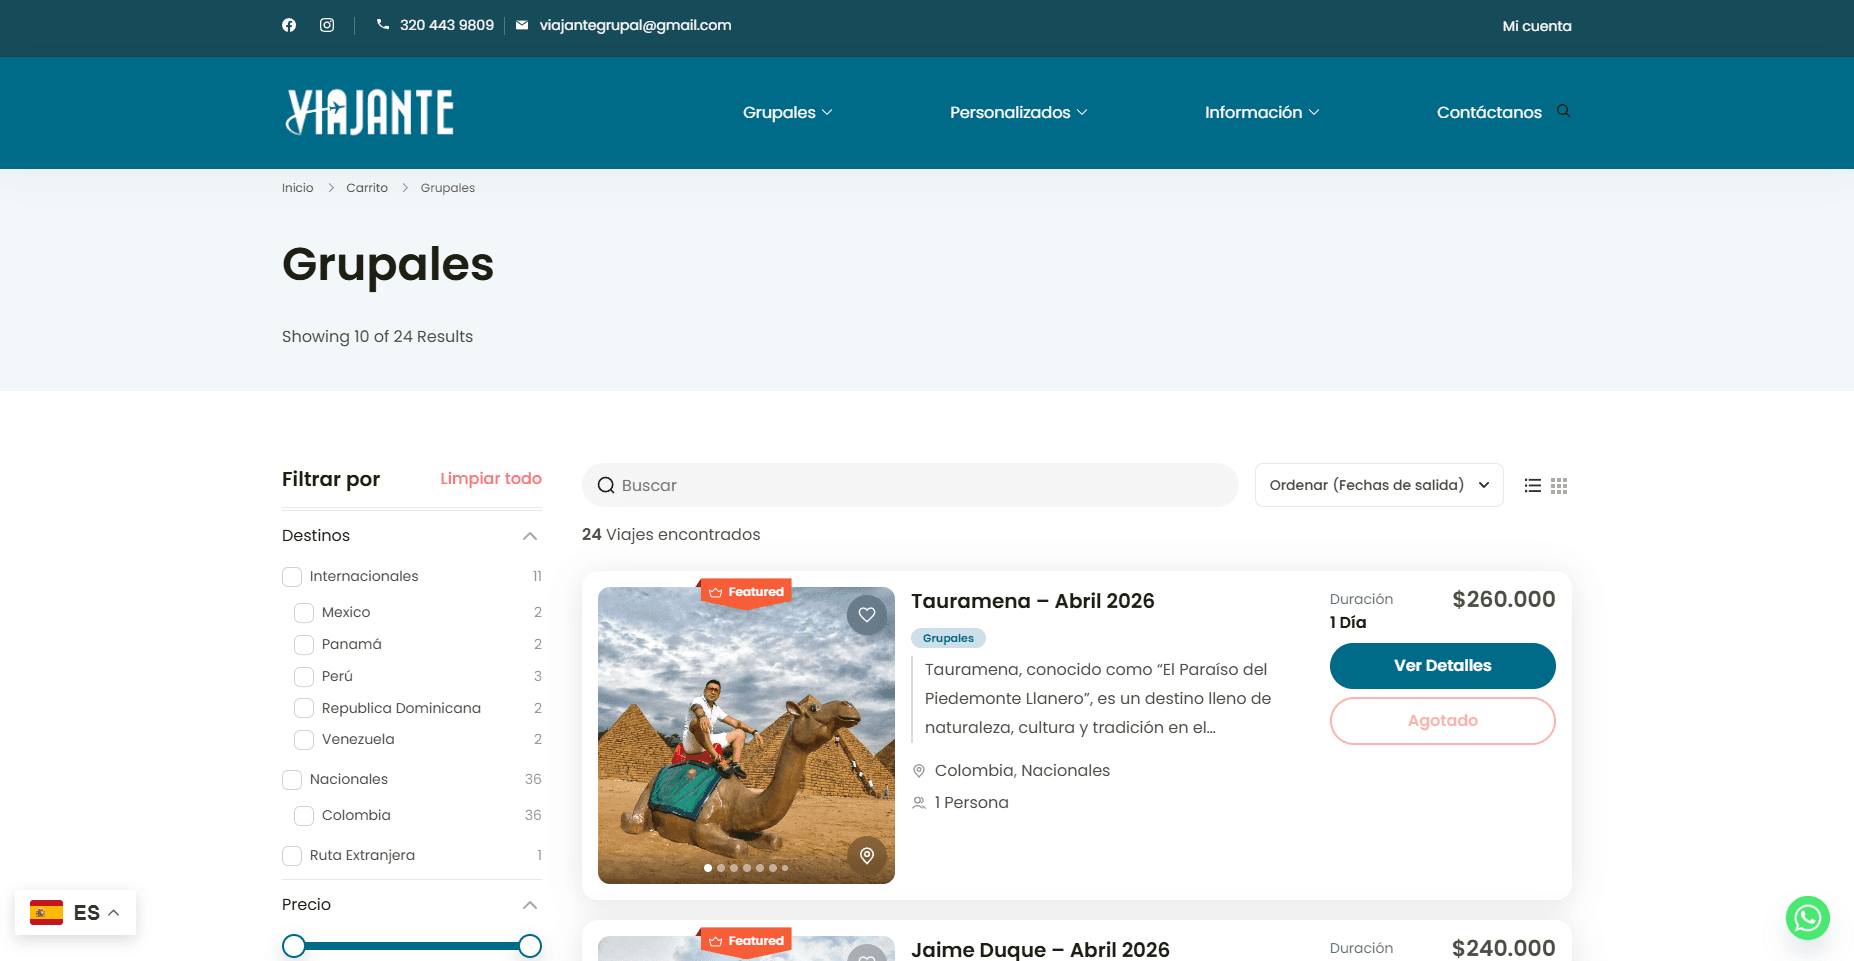Open the Tauramena camel photo

[746, 735]
